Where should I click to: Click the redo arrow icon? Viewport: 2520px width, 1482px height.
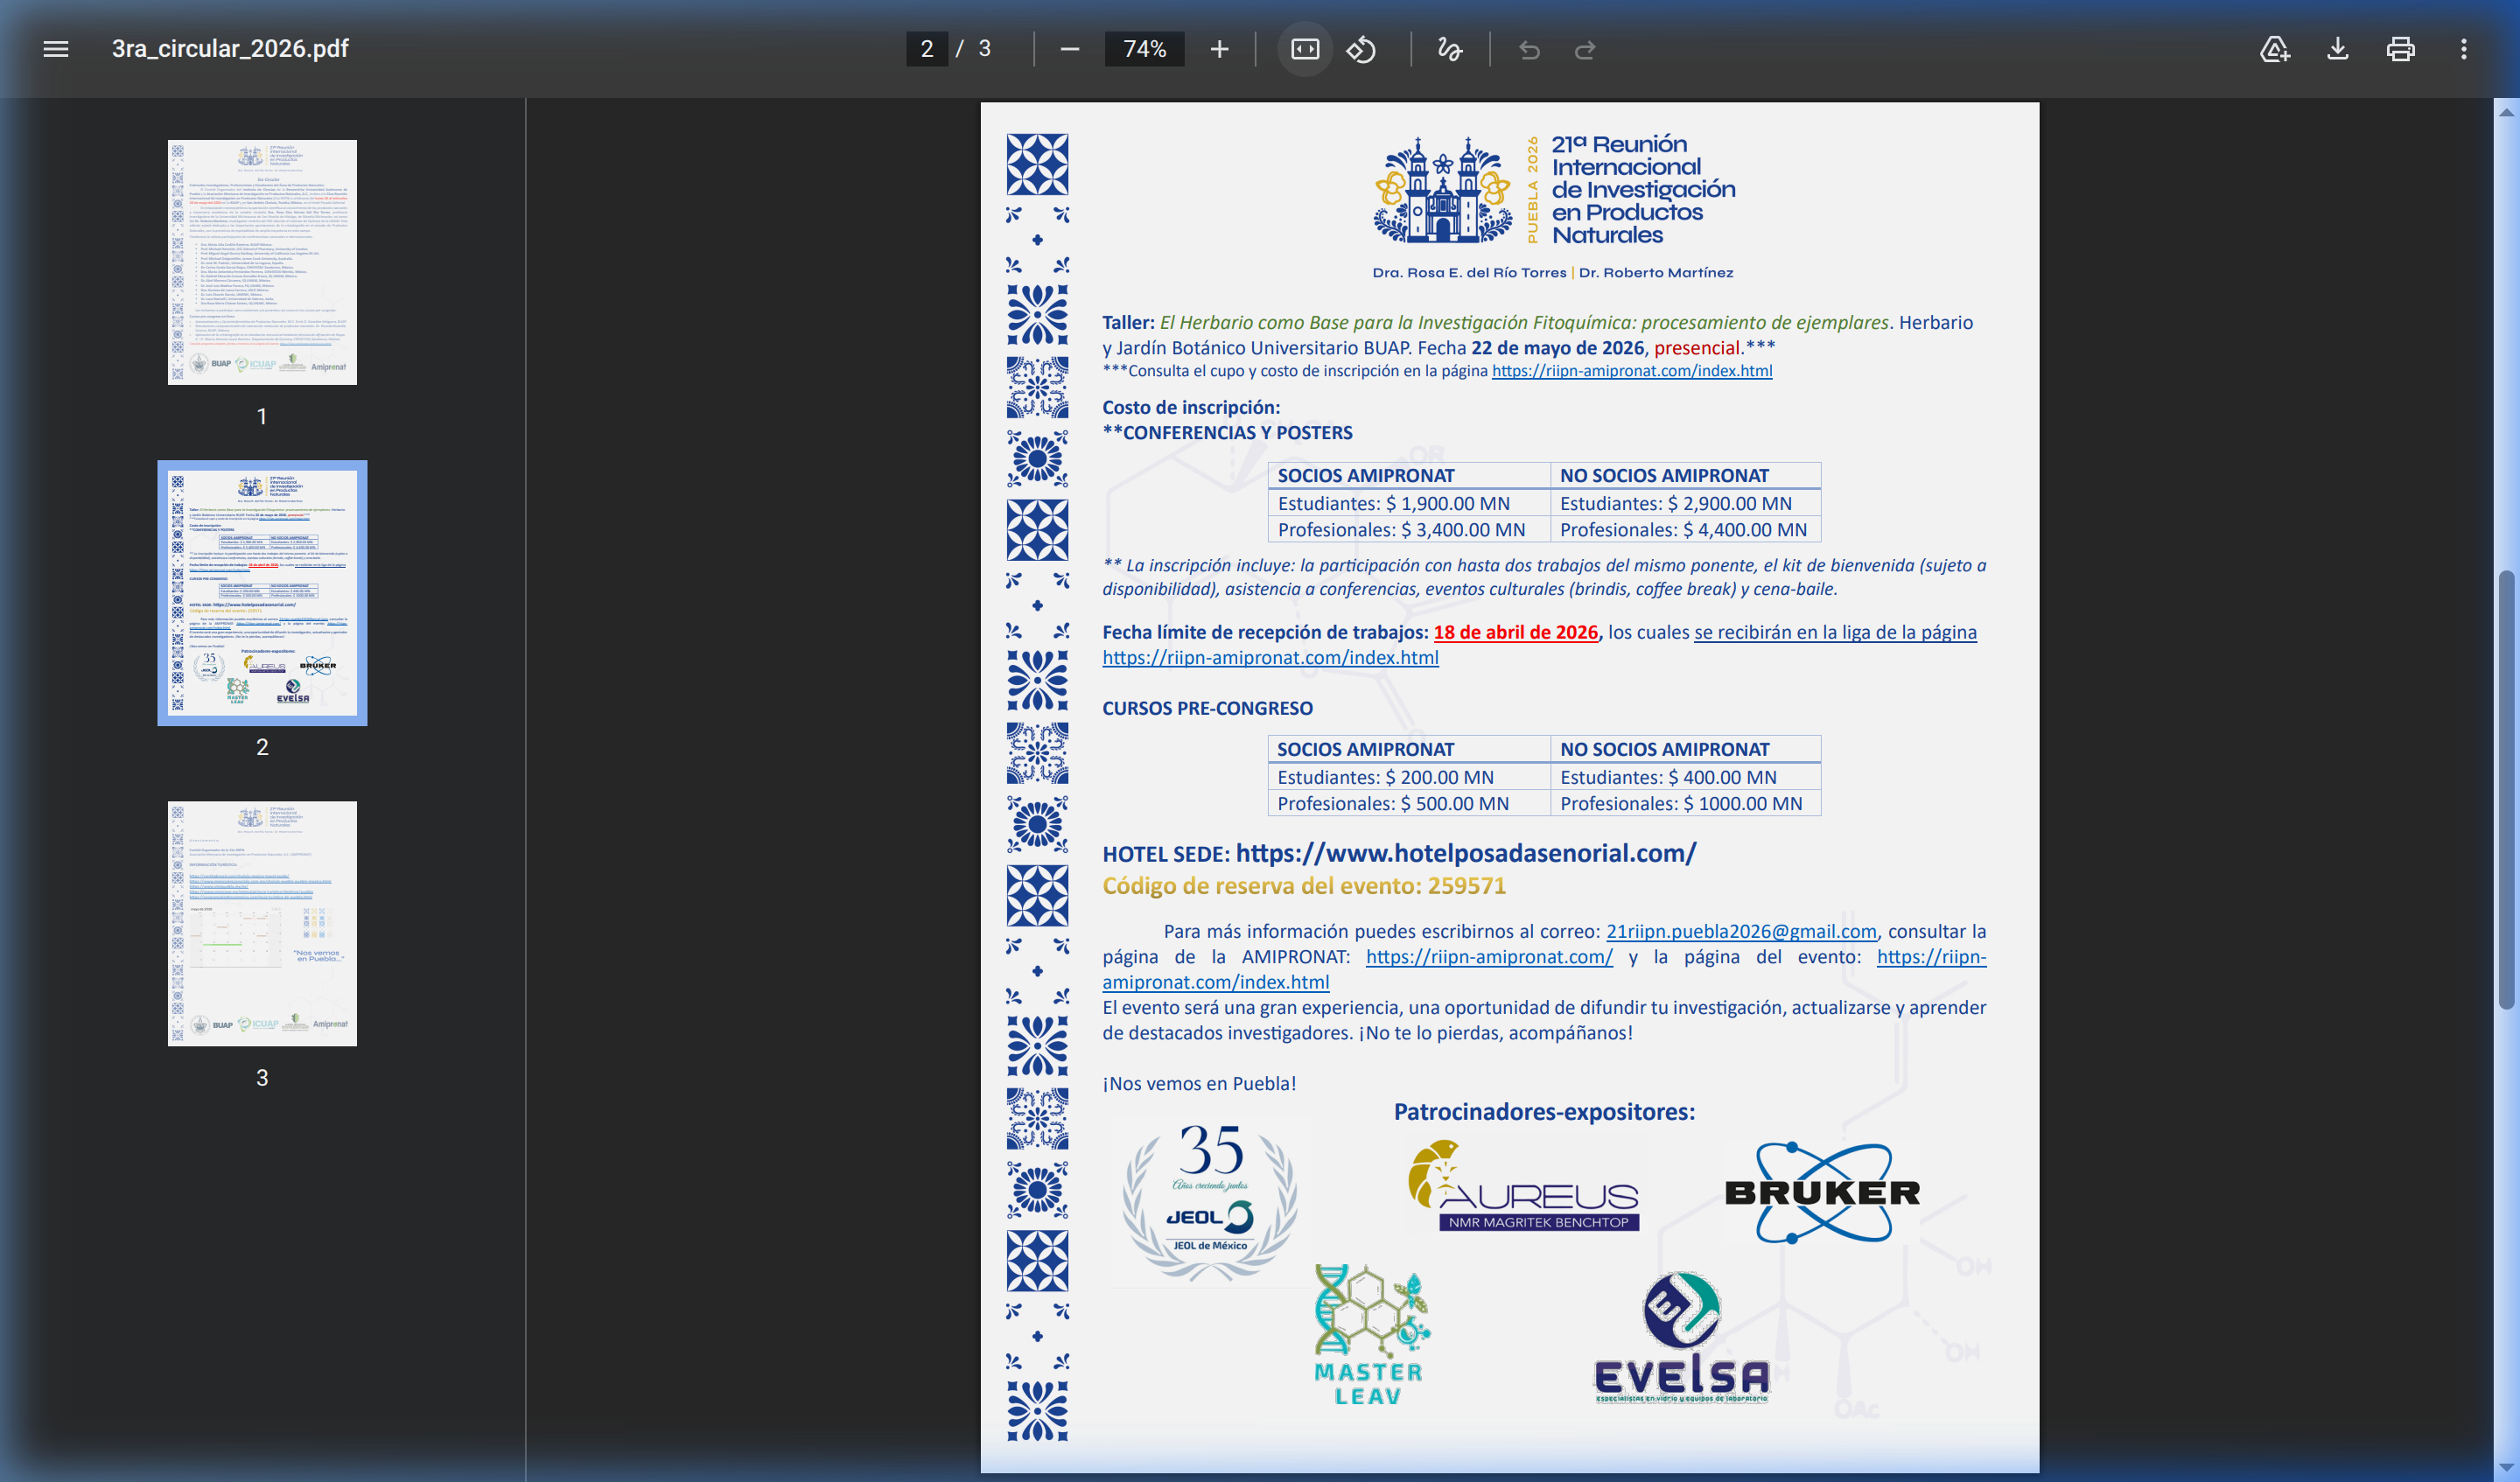pos(1585,49)
